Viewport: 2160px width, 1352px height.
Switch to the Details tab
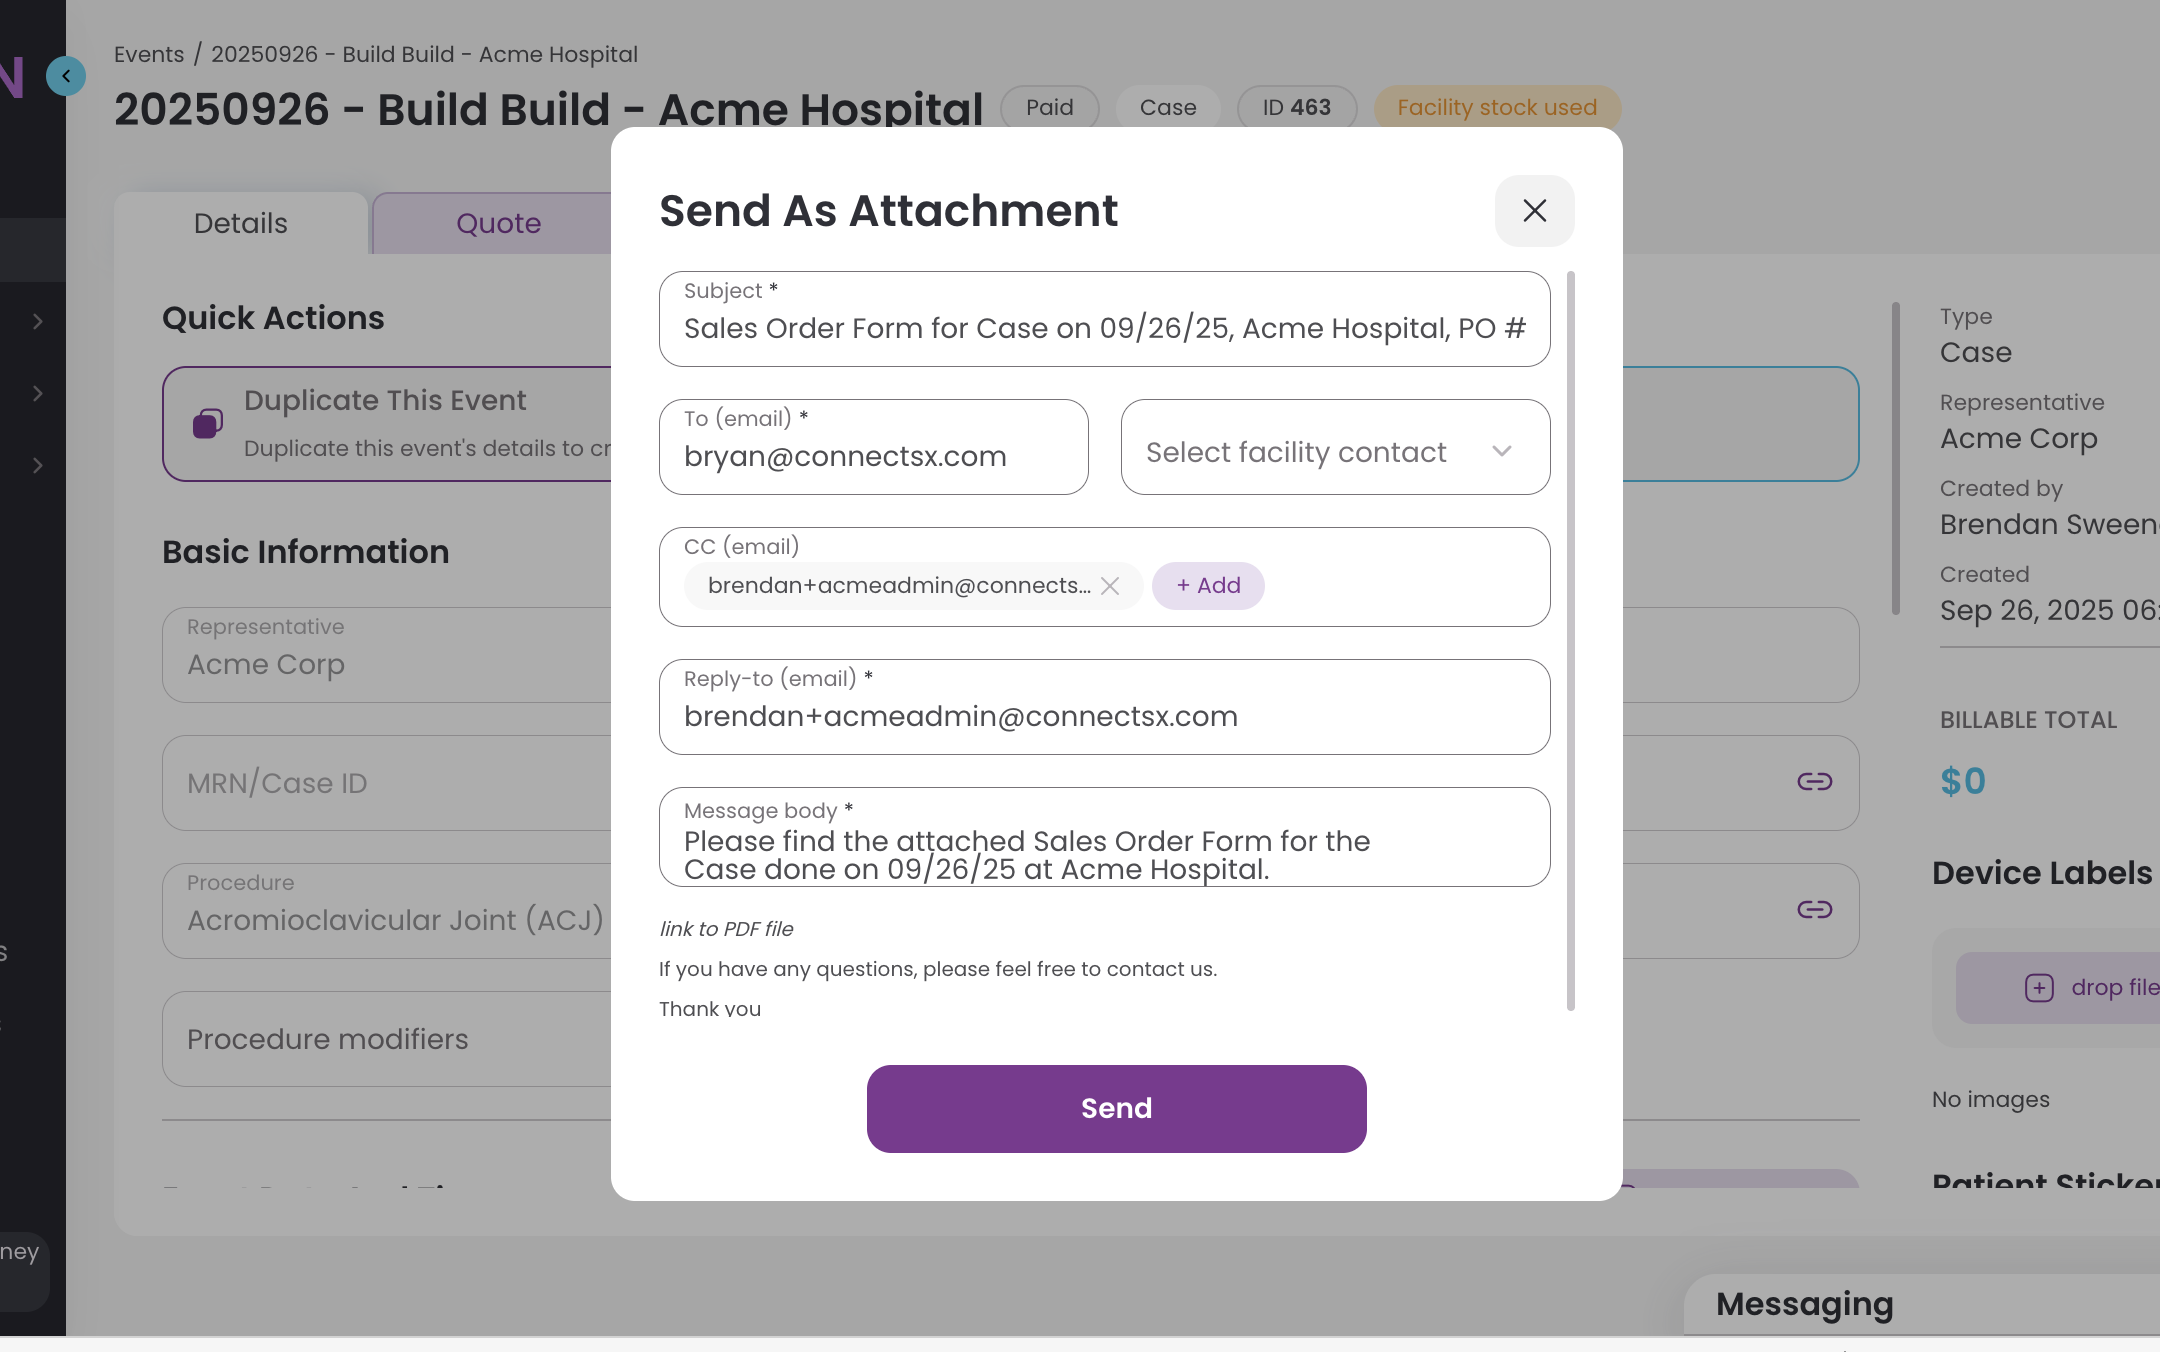[241, 223]
